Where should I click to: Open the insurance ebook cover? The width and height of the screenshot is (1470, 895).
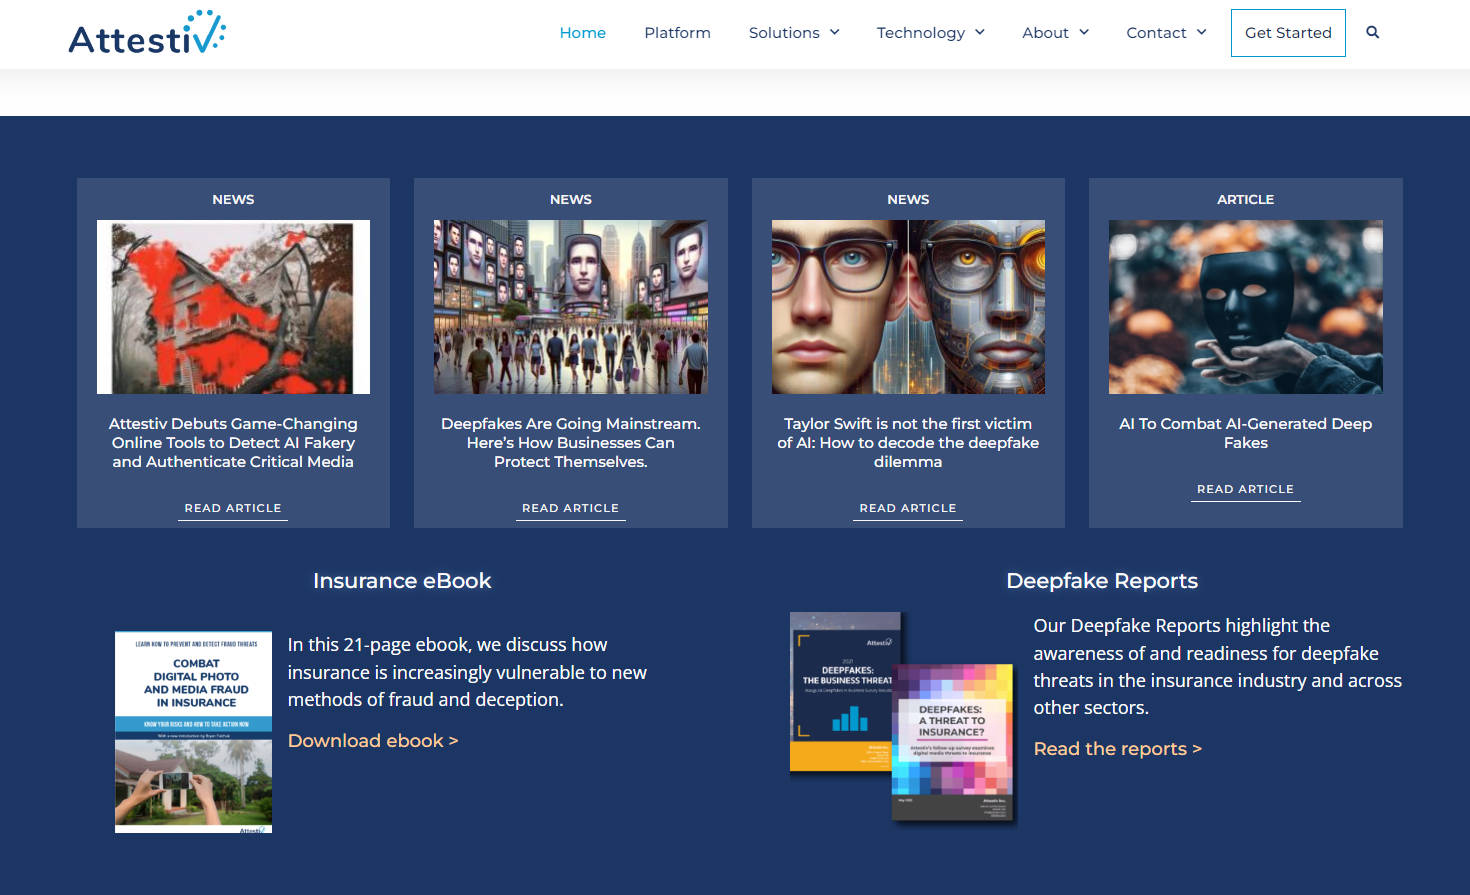tap(193, 732)
